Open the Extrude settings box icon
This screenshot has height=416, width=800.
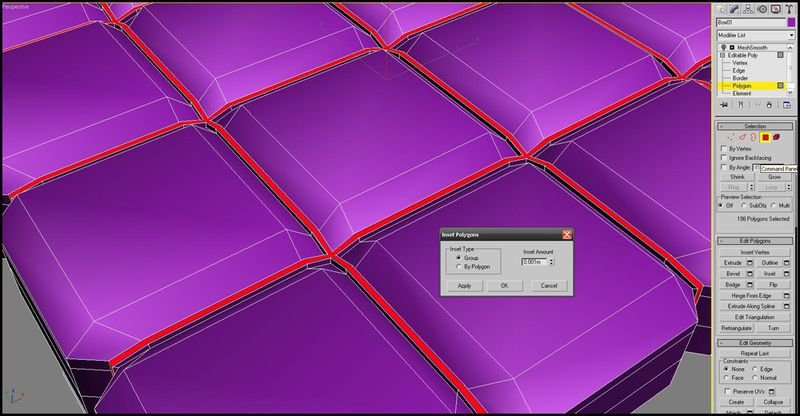pos(750,263)
